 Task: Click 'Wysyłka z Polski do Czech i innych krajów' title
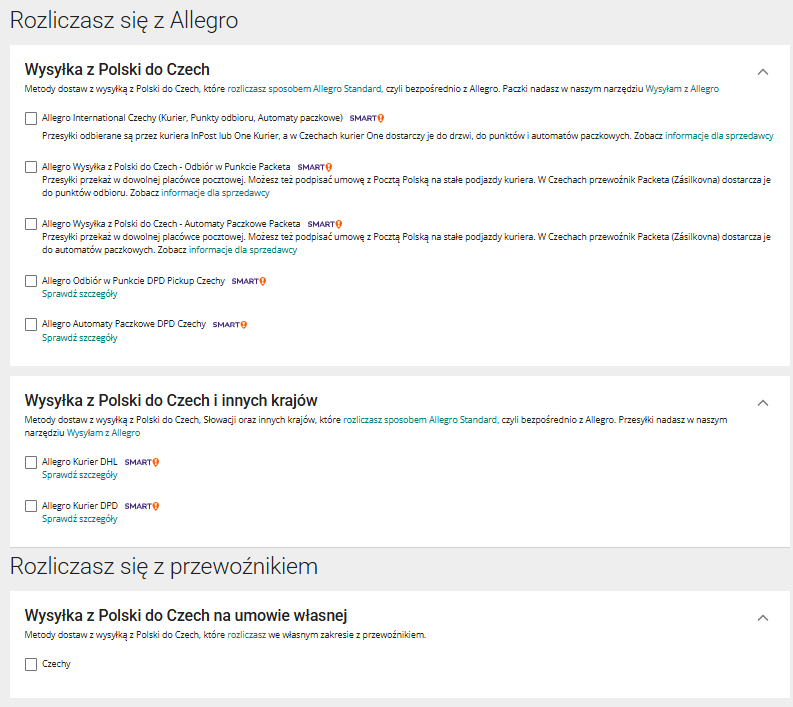tap(171, 401)
